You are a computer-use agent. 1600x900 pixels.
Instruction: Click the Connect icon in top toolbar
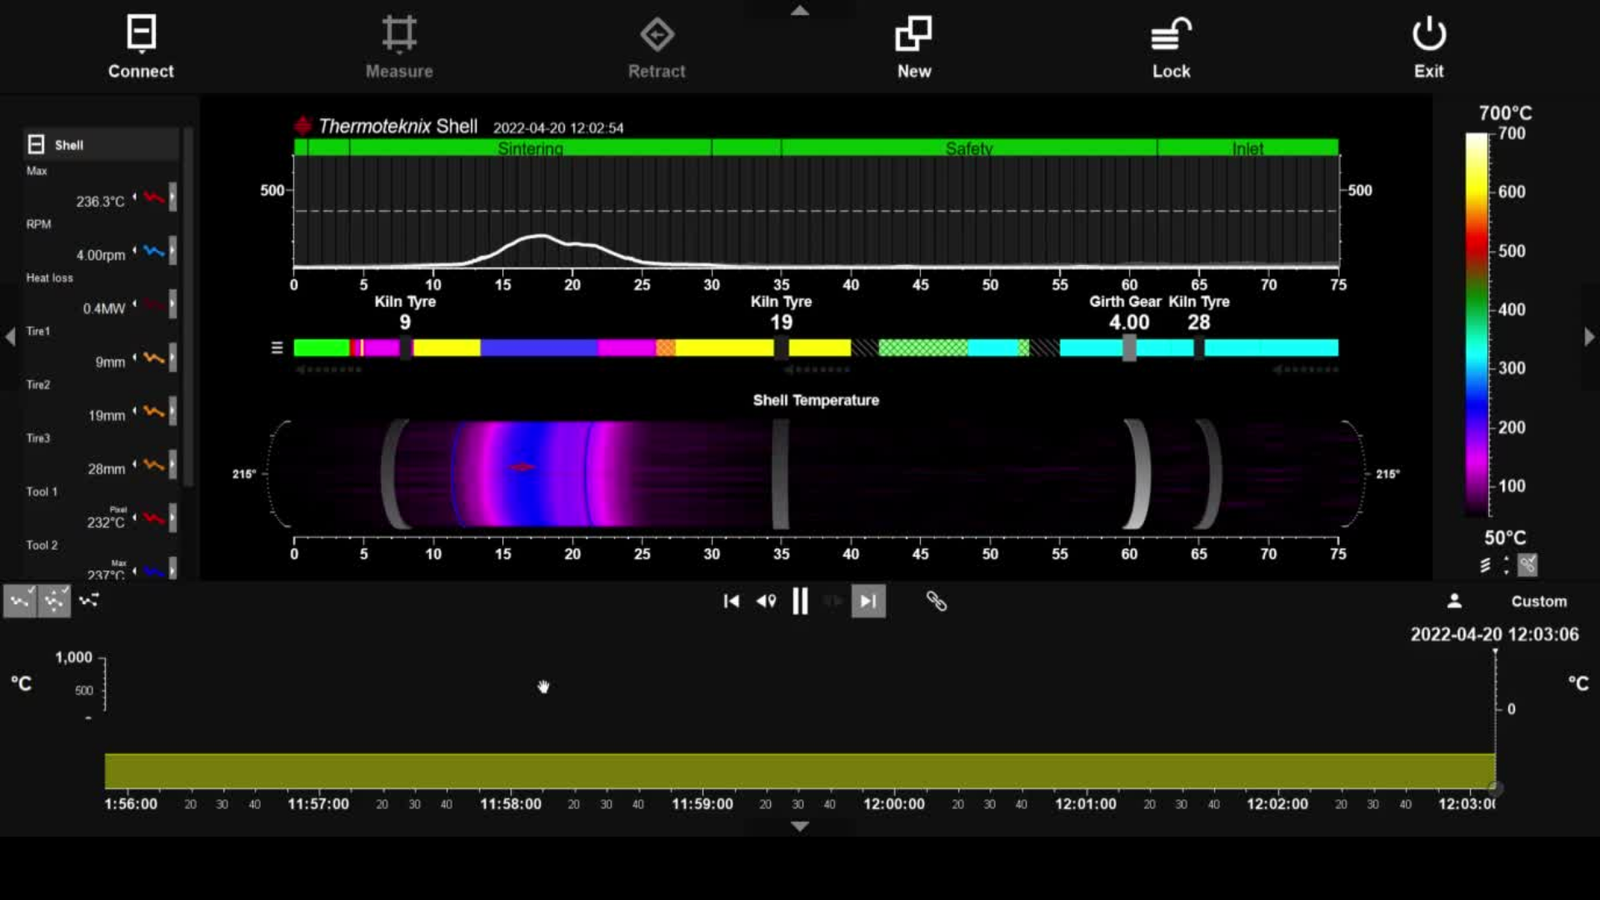(141, 34)
